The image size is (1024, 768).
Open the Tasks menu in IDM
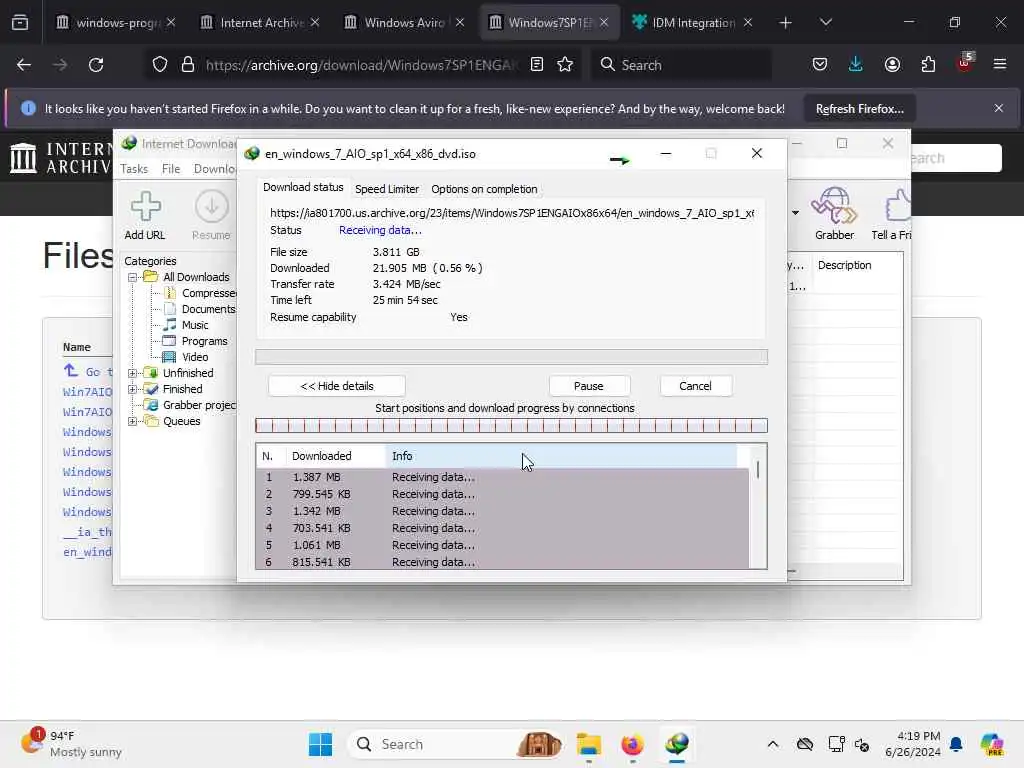pos(134,168)
